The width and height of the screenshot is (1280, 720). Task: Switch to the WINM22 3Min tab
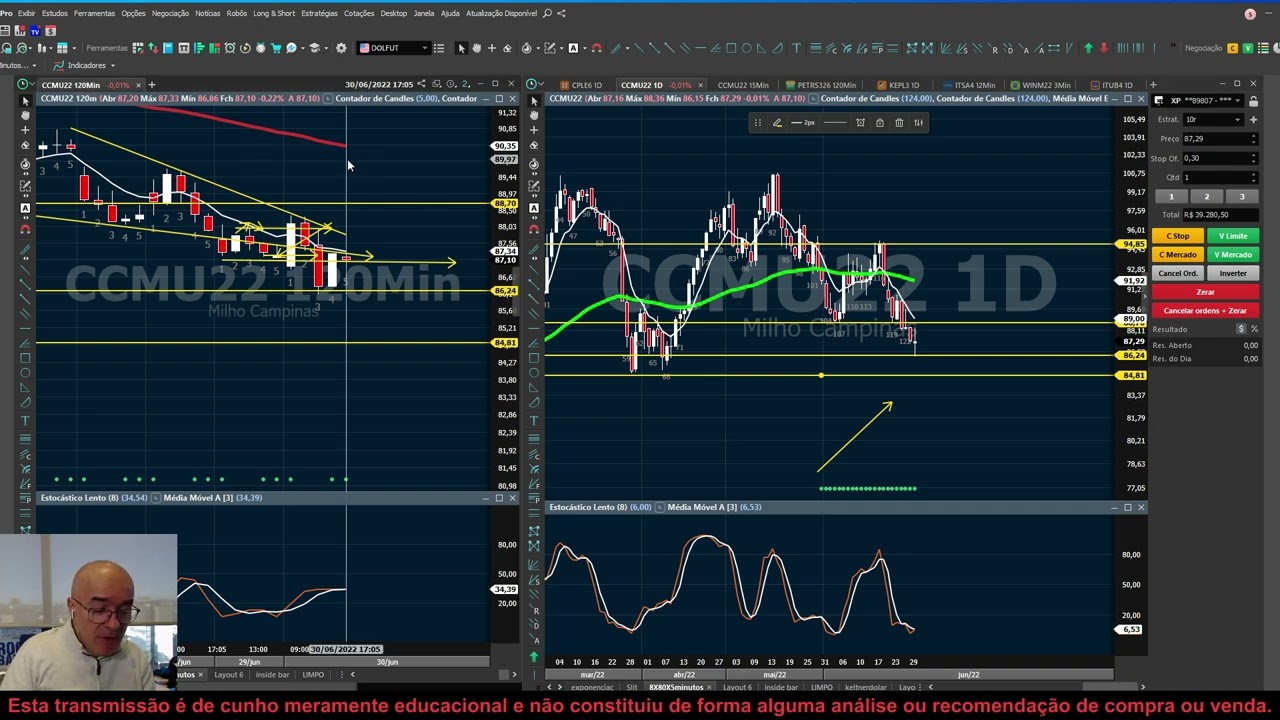[1041, 85]
